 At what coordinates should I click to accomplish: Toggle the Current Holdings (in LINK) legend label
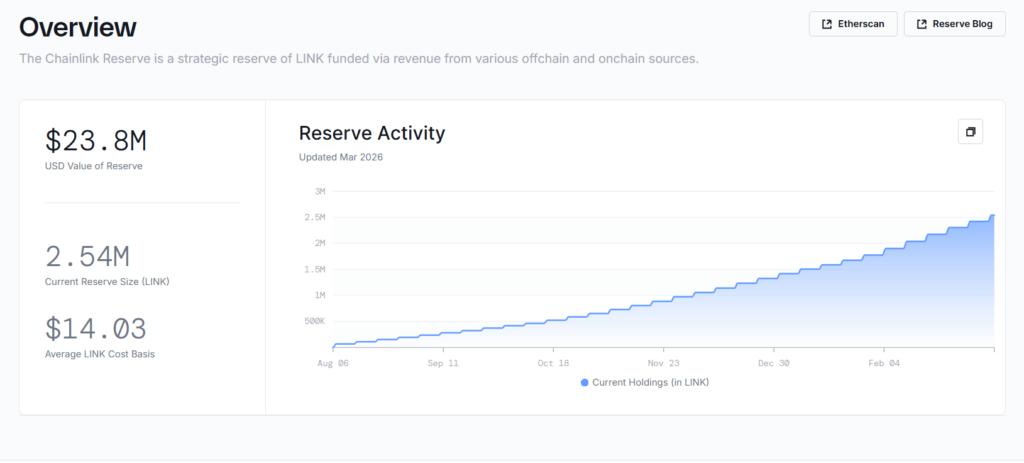coord(650,382)
